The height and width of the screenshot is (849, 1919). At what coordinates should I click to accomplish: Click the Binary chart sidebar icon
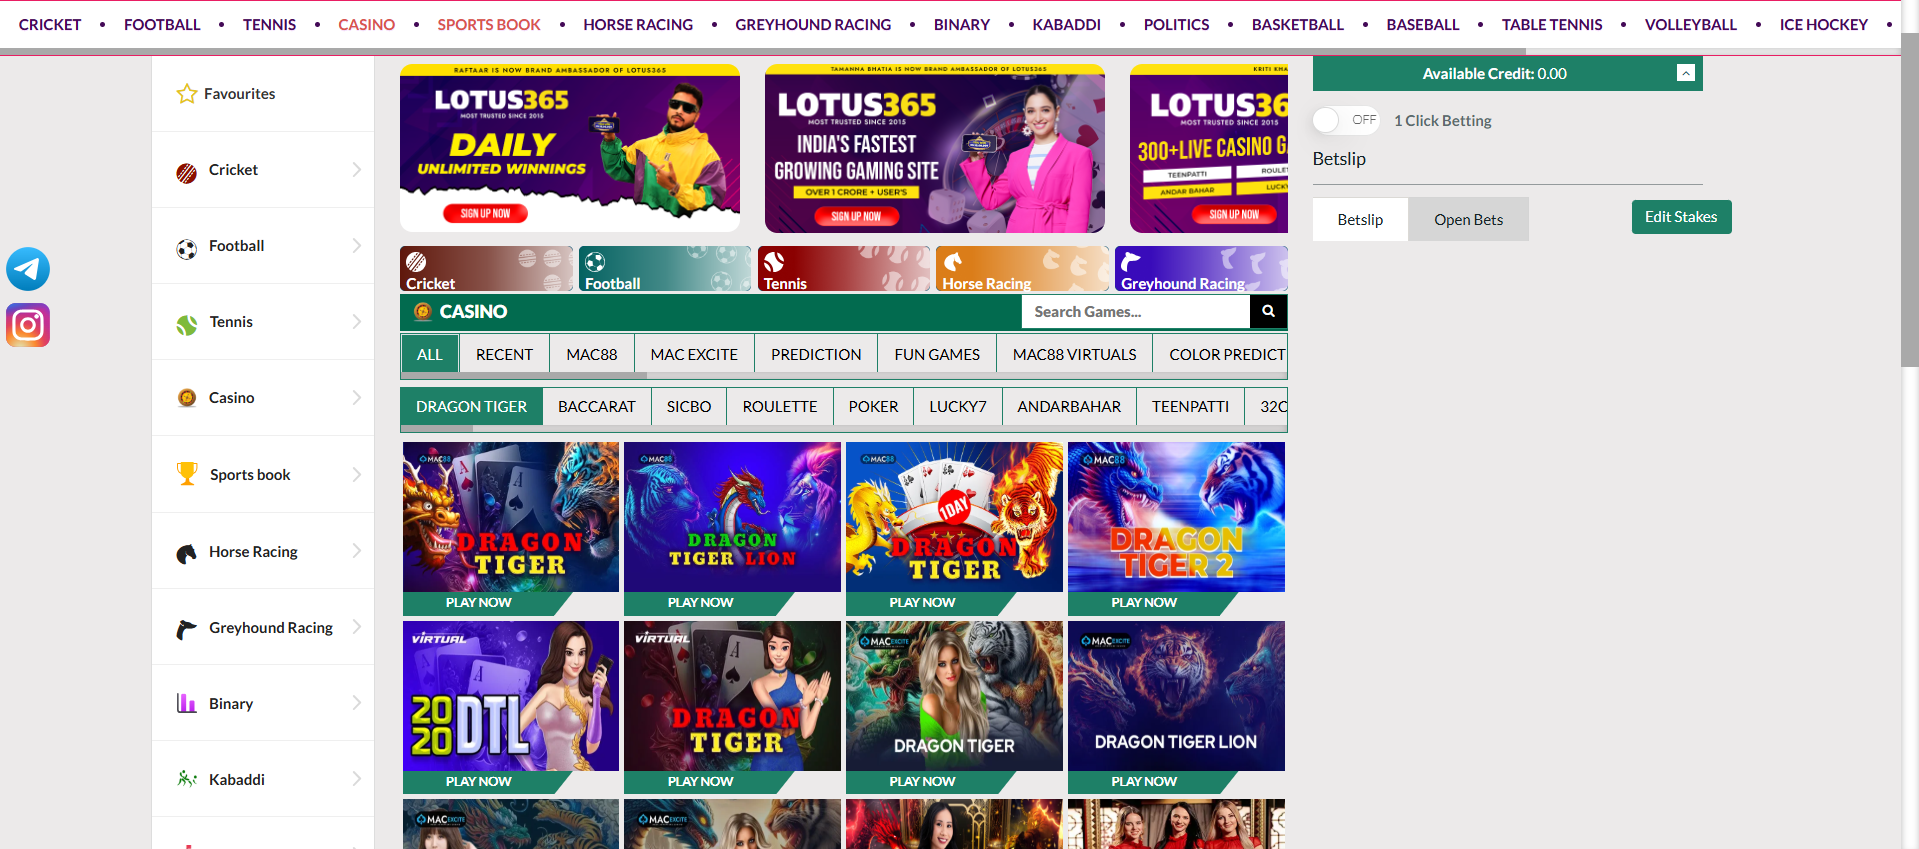click(187, 703)
